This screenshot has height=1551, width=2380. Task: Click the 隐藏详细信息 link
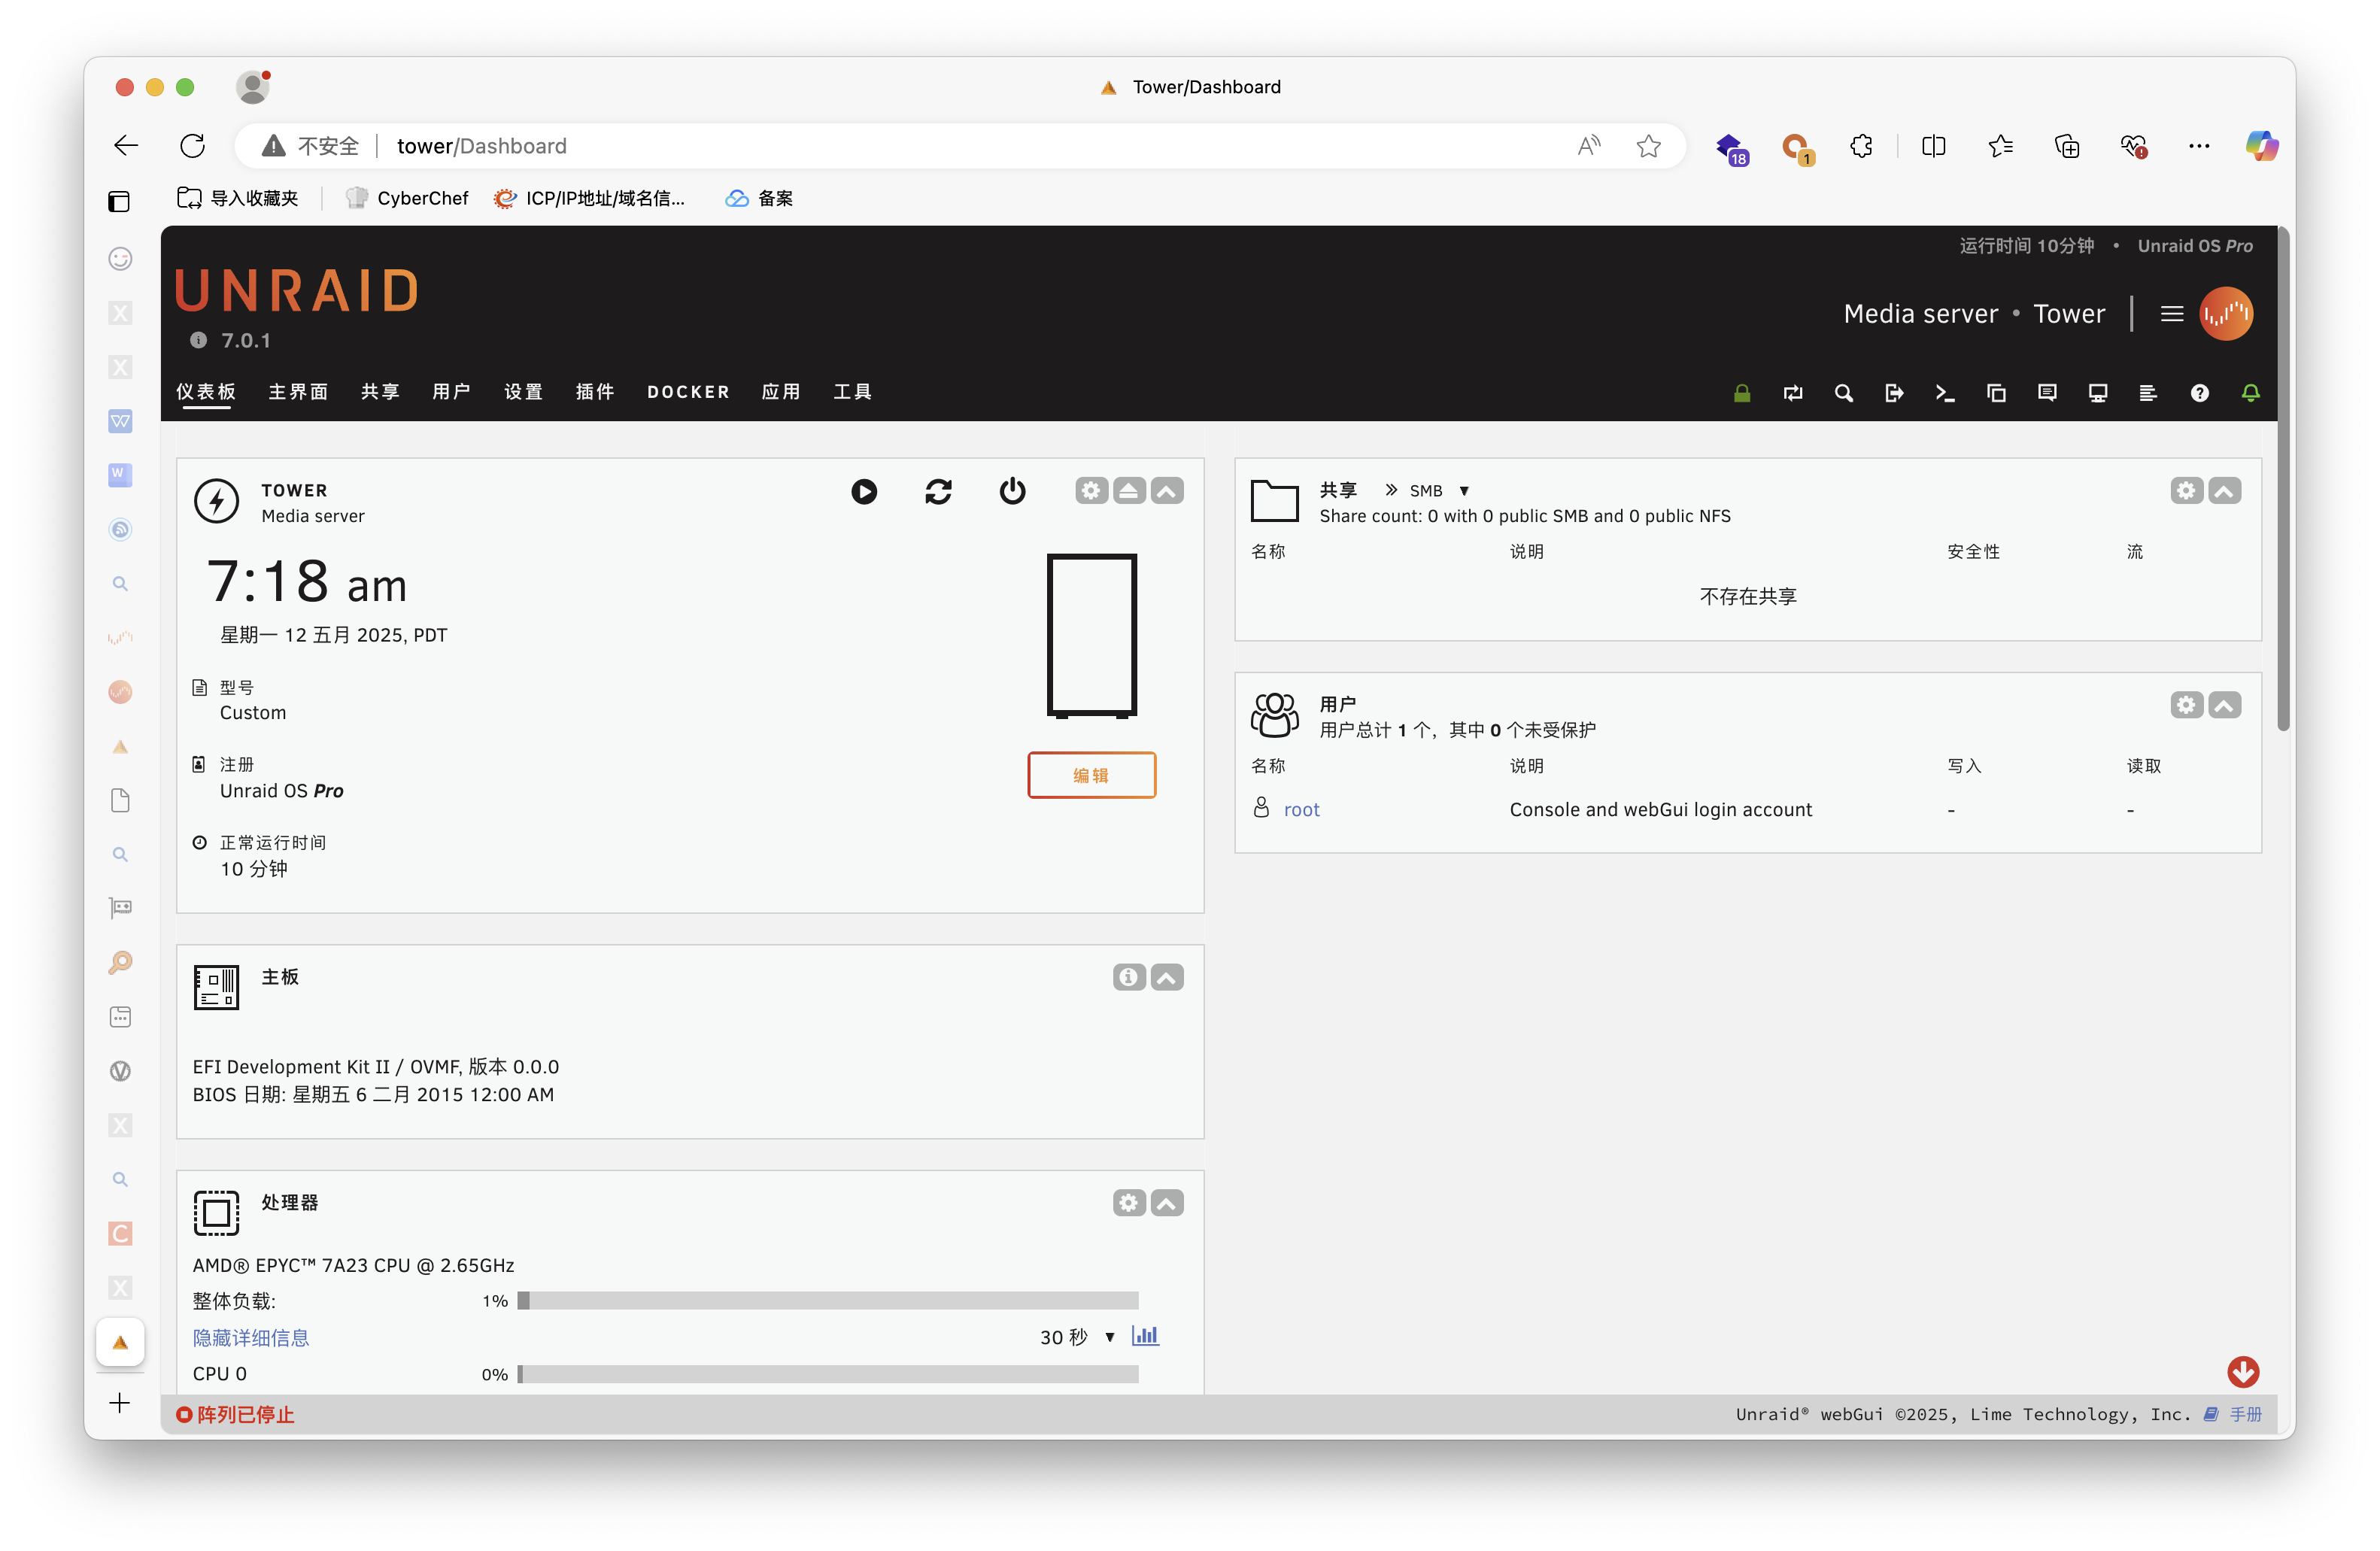pyautogui.click(x=251, y=1338)
